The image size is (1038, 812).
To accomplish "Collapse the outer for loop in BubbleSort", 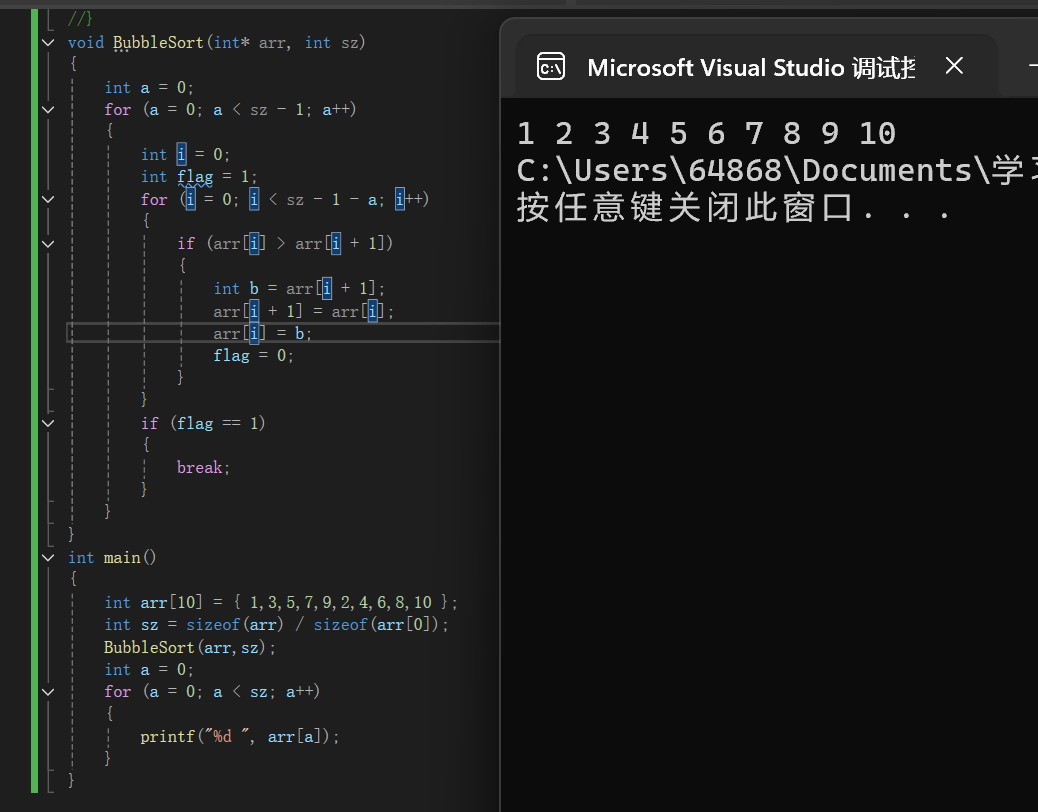I will tap(48, 108).
